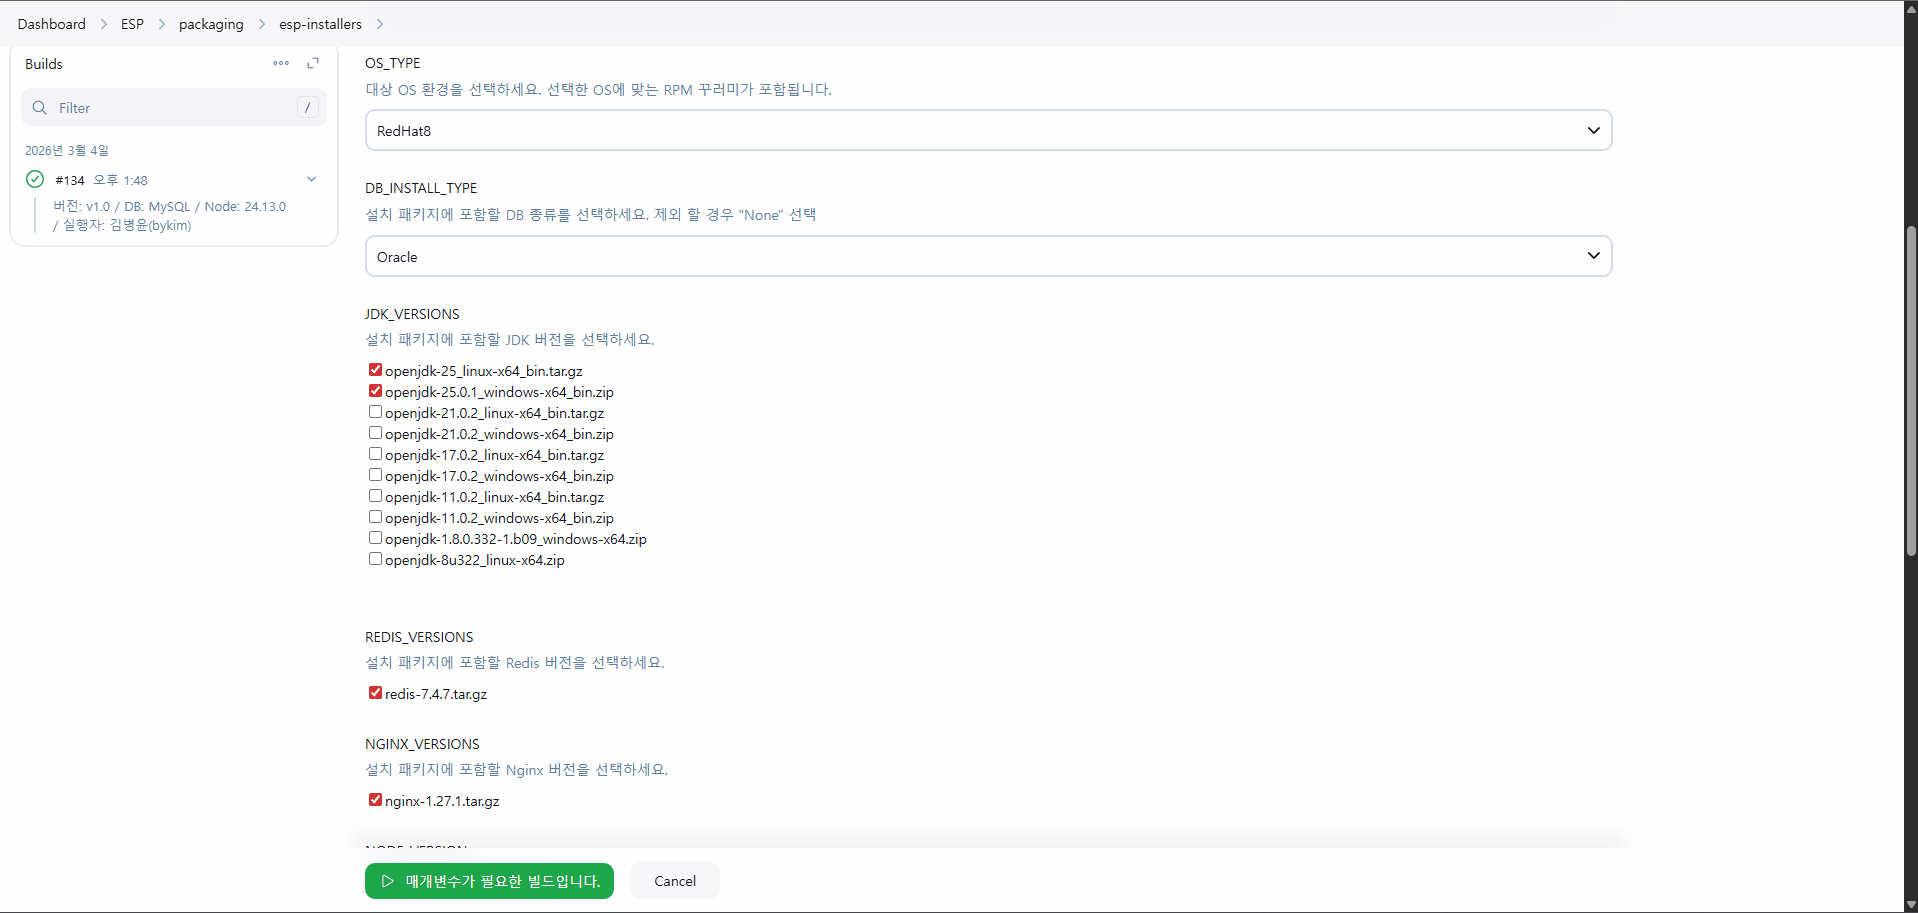Check openjdk-17.0.2_windows-x64_bin.zip

click(x=375, y=475)
